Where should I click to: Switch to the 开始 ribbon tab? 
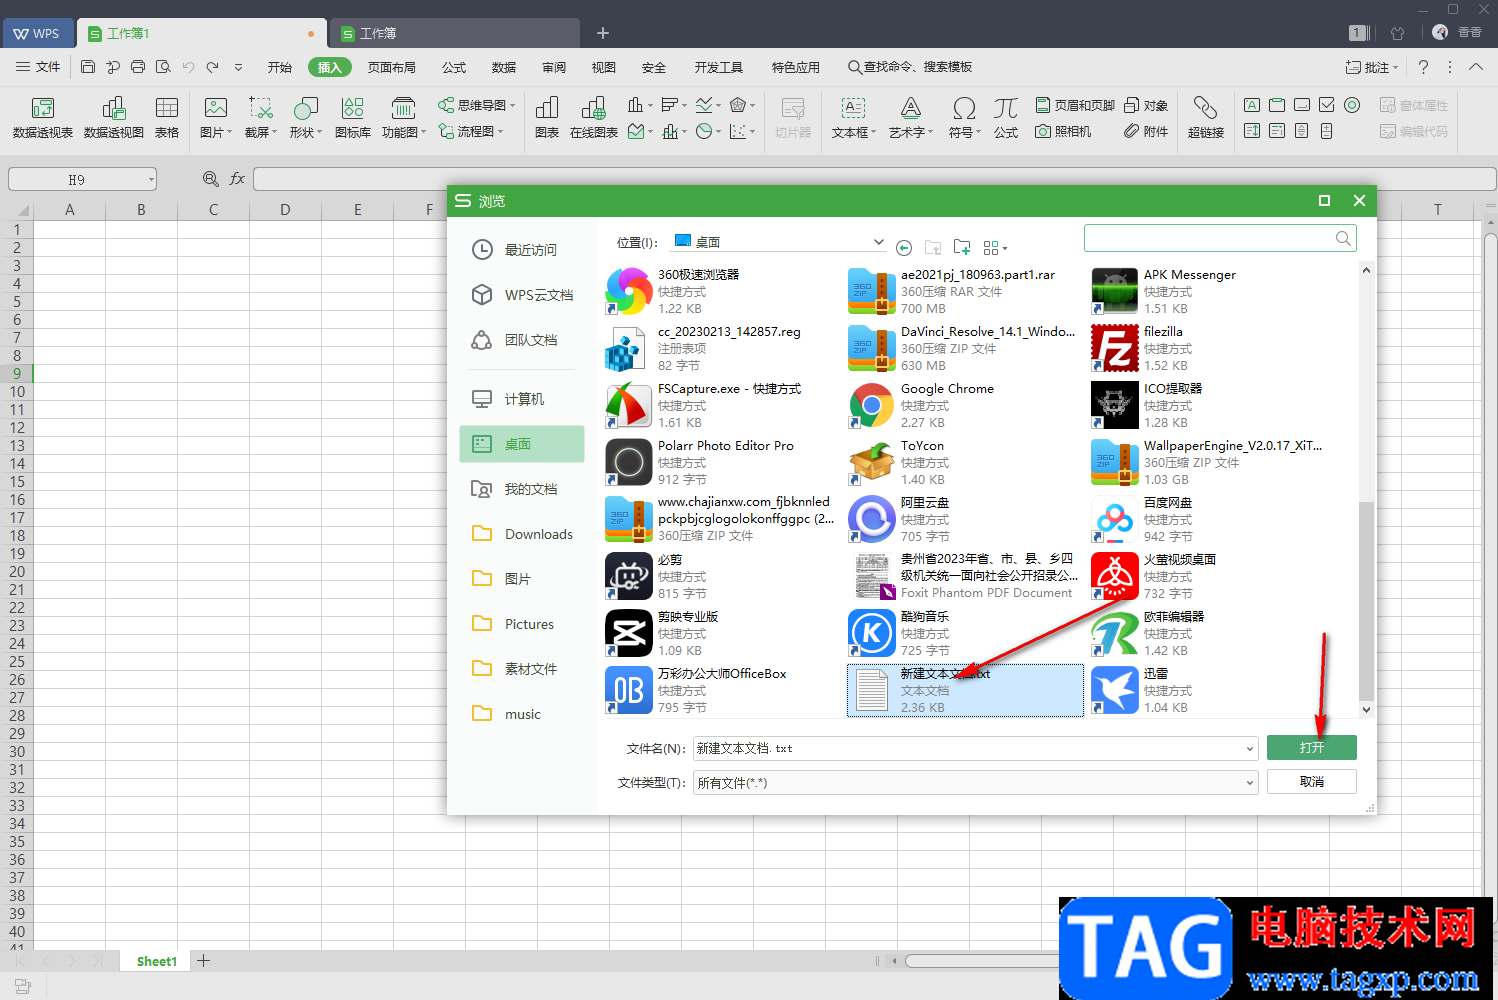tap(280, 67)
